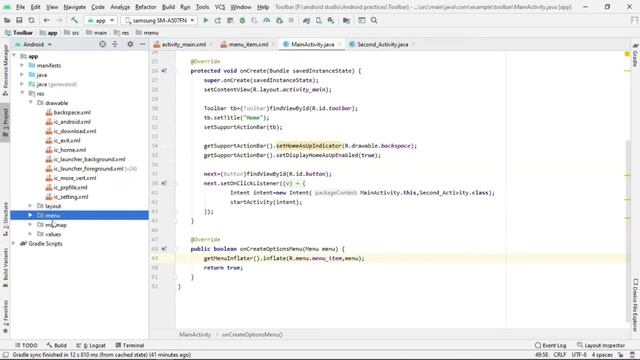The width and height of the screenshot is (640, 360).
Task: Click Apply Changes and Restart icon
Action: pyautogui.click(x=218, y=20)
